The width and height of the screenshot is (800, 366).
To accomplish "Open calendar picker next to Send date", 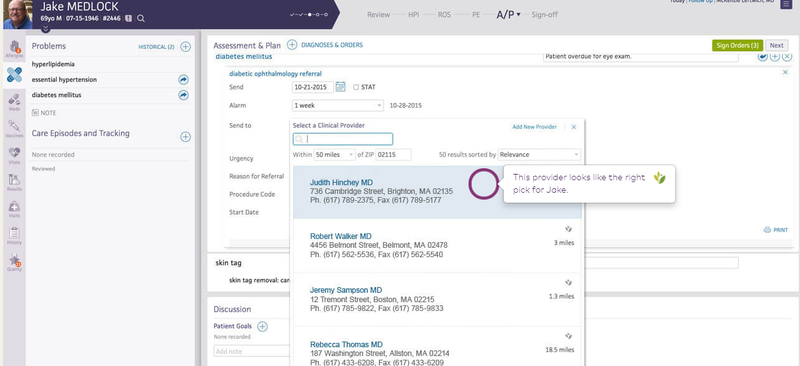I will (x=341, y=87).
